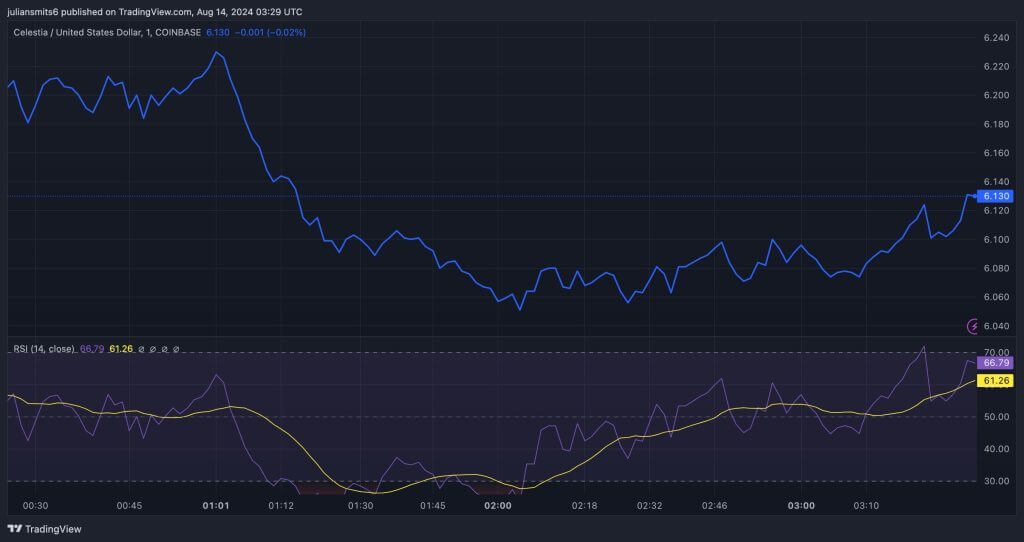The height and width of the screenshot is (542, 1024).
Task: Open the TradingView logo link
Action: point(44,529)
